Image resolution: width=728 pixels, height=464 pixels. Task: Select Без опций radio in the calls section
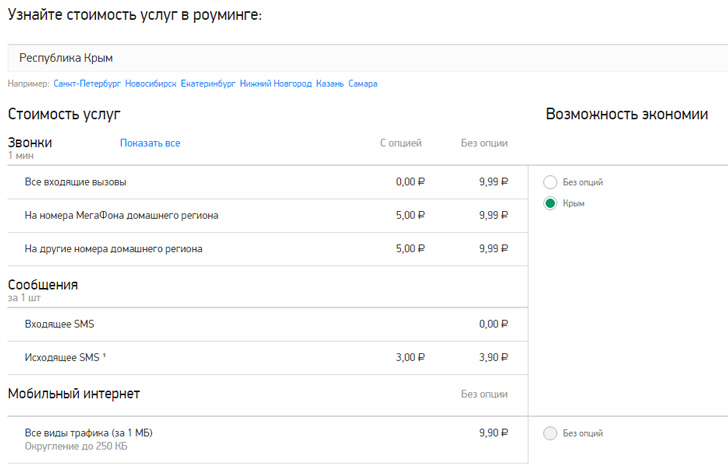[550, 182]
